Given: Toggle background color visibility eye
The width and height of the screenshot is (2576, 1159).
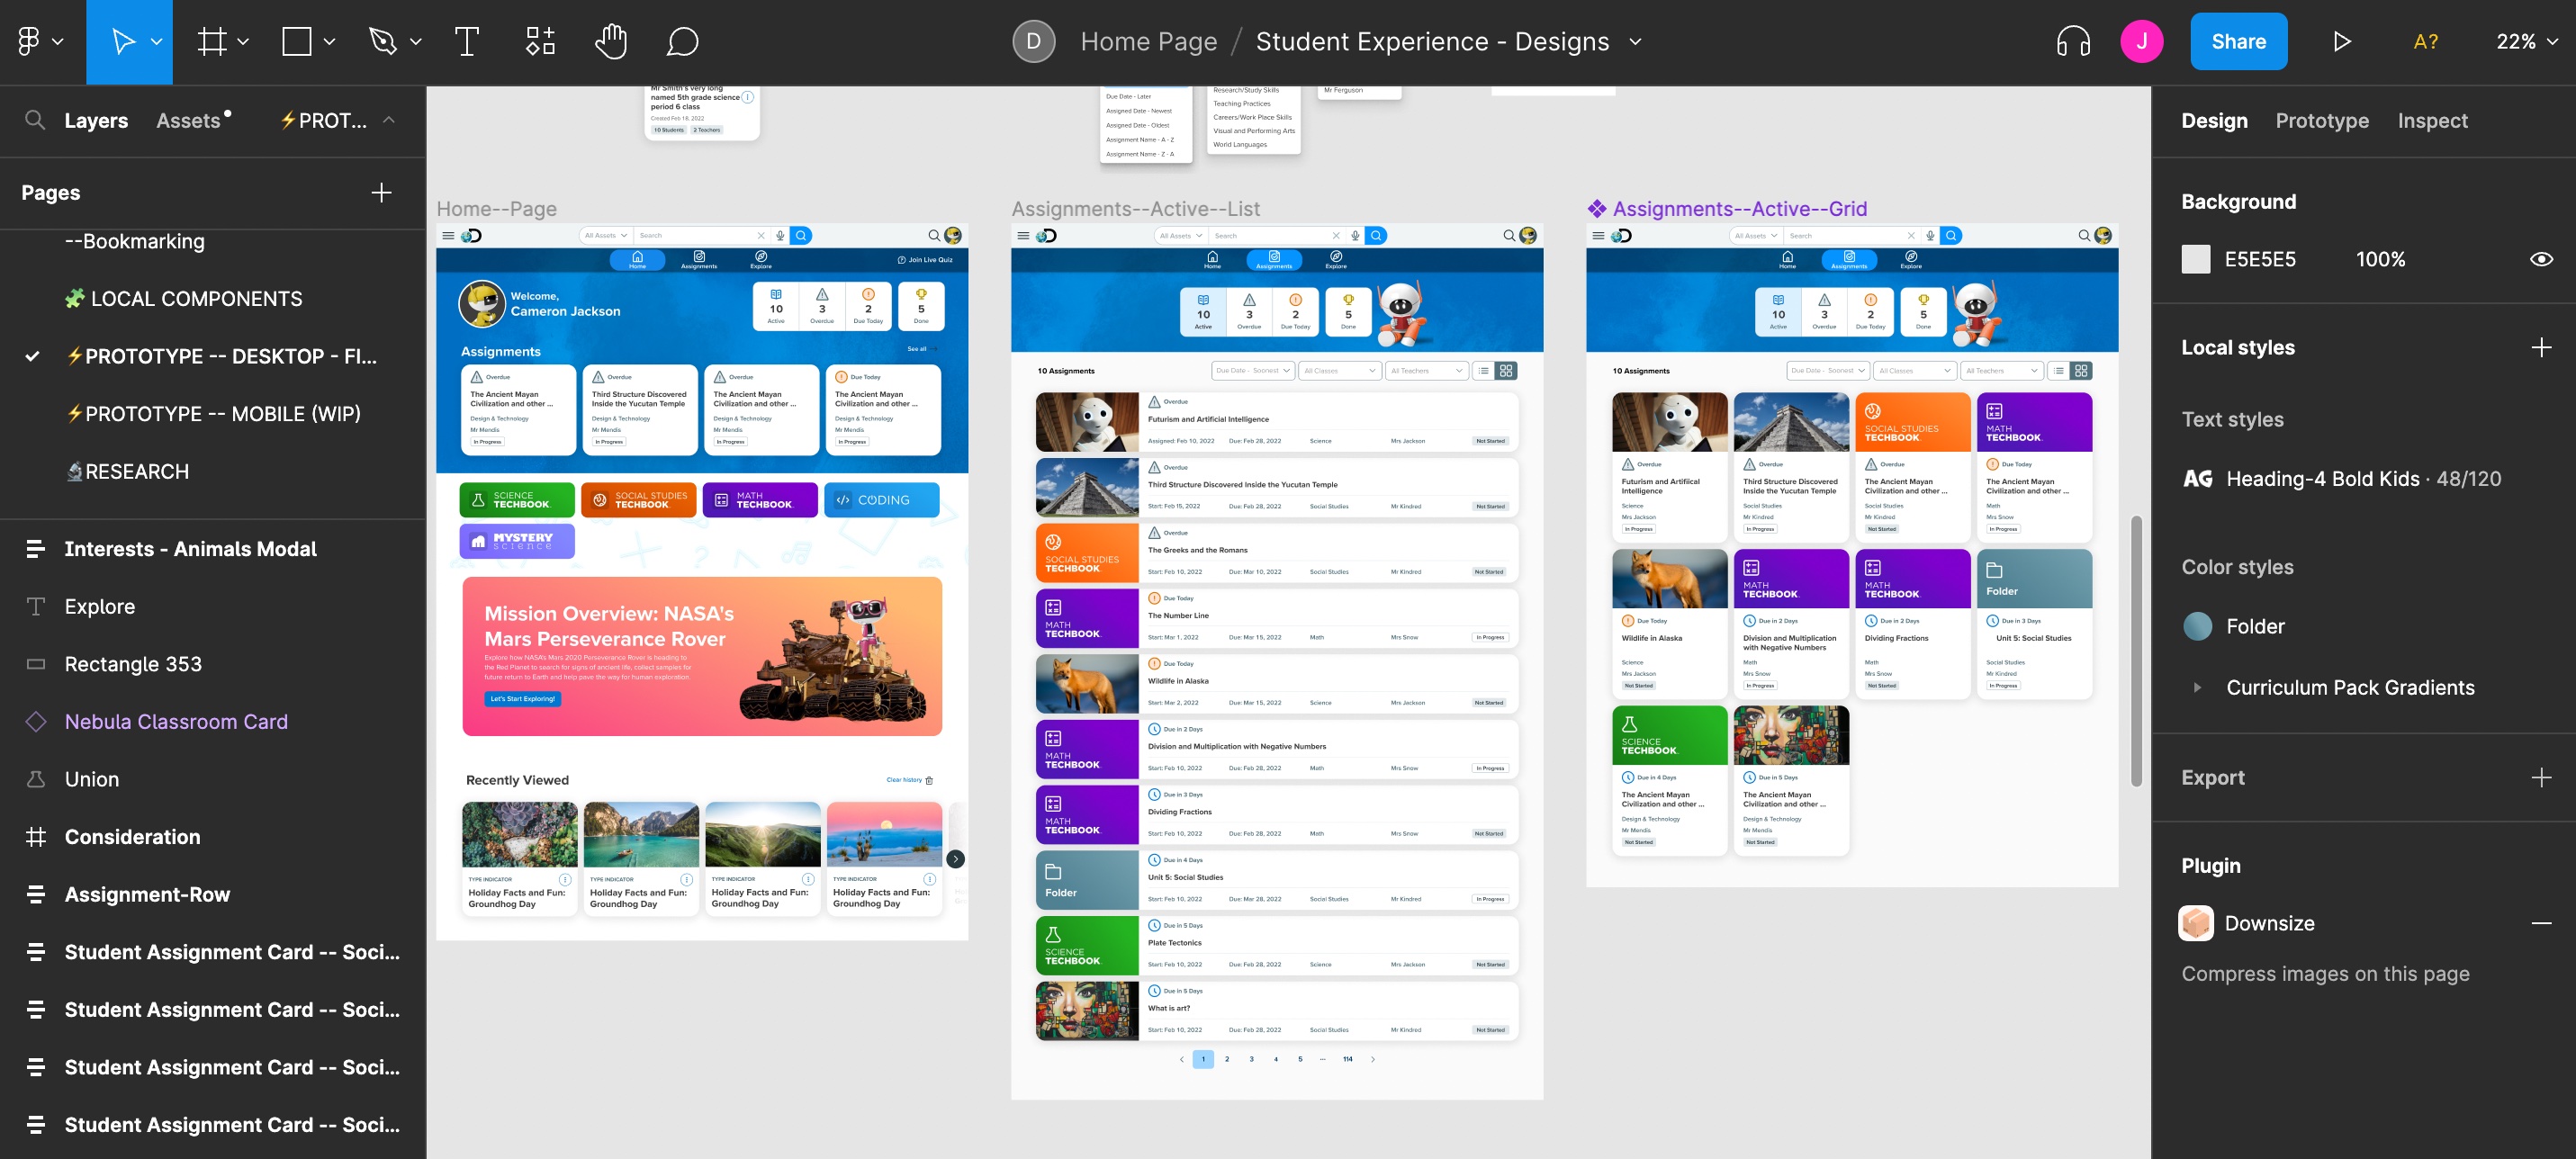Looking at the screenshot, I should pyautogui.click(x=2541, y=260).
